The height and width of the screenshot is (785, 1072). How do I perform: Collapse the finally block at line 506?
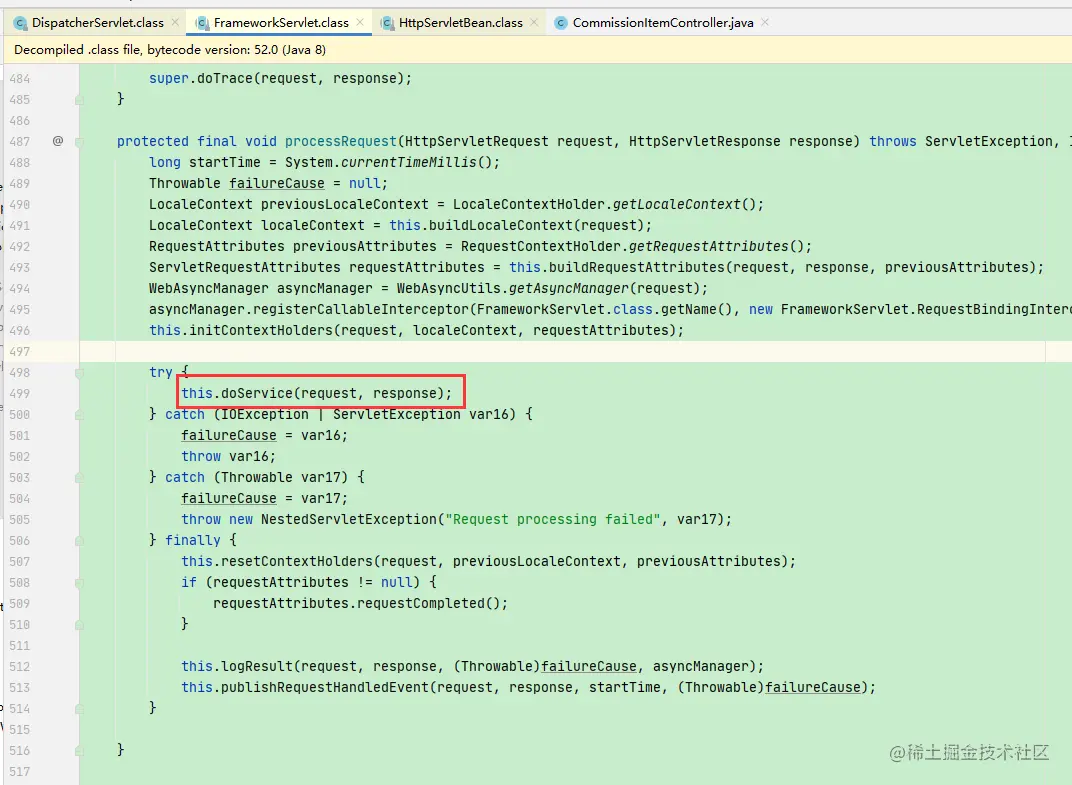[79, 541]
